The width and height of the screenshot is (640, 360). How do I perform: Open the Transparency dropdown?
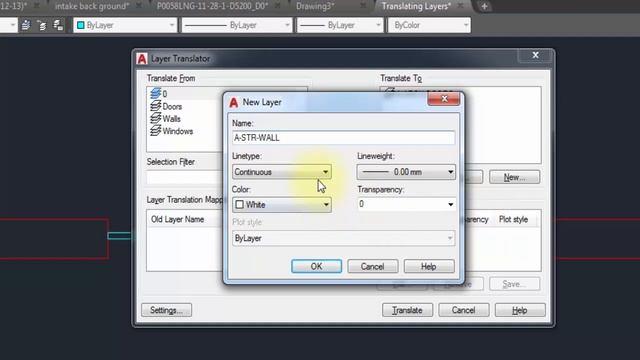click(x=406, y=204)
